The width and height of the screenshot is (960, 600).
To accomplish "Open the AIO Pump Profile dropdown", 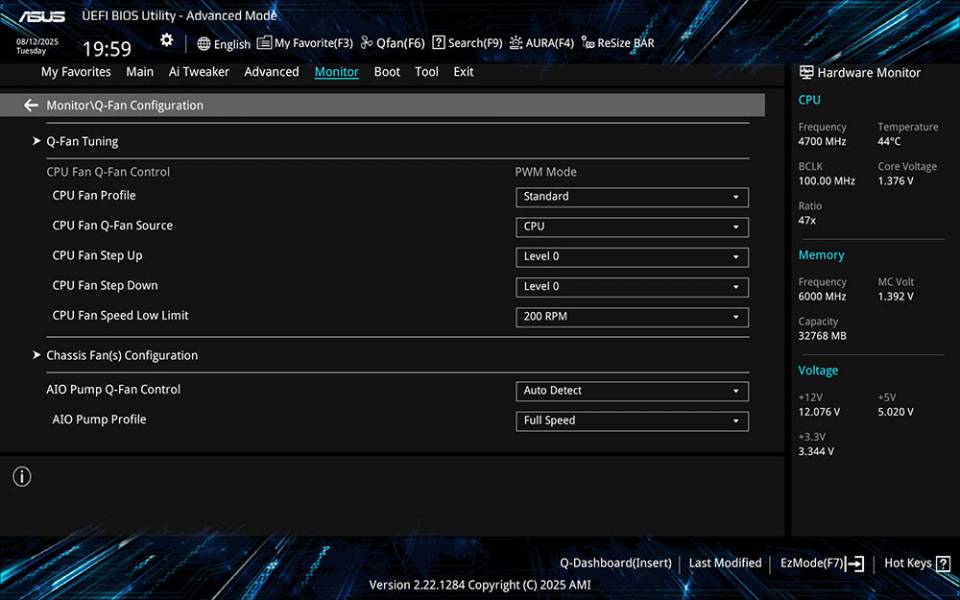I will point(631,420).
